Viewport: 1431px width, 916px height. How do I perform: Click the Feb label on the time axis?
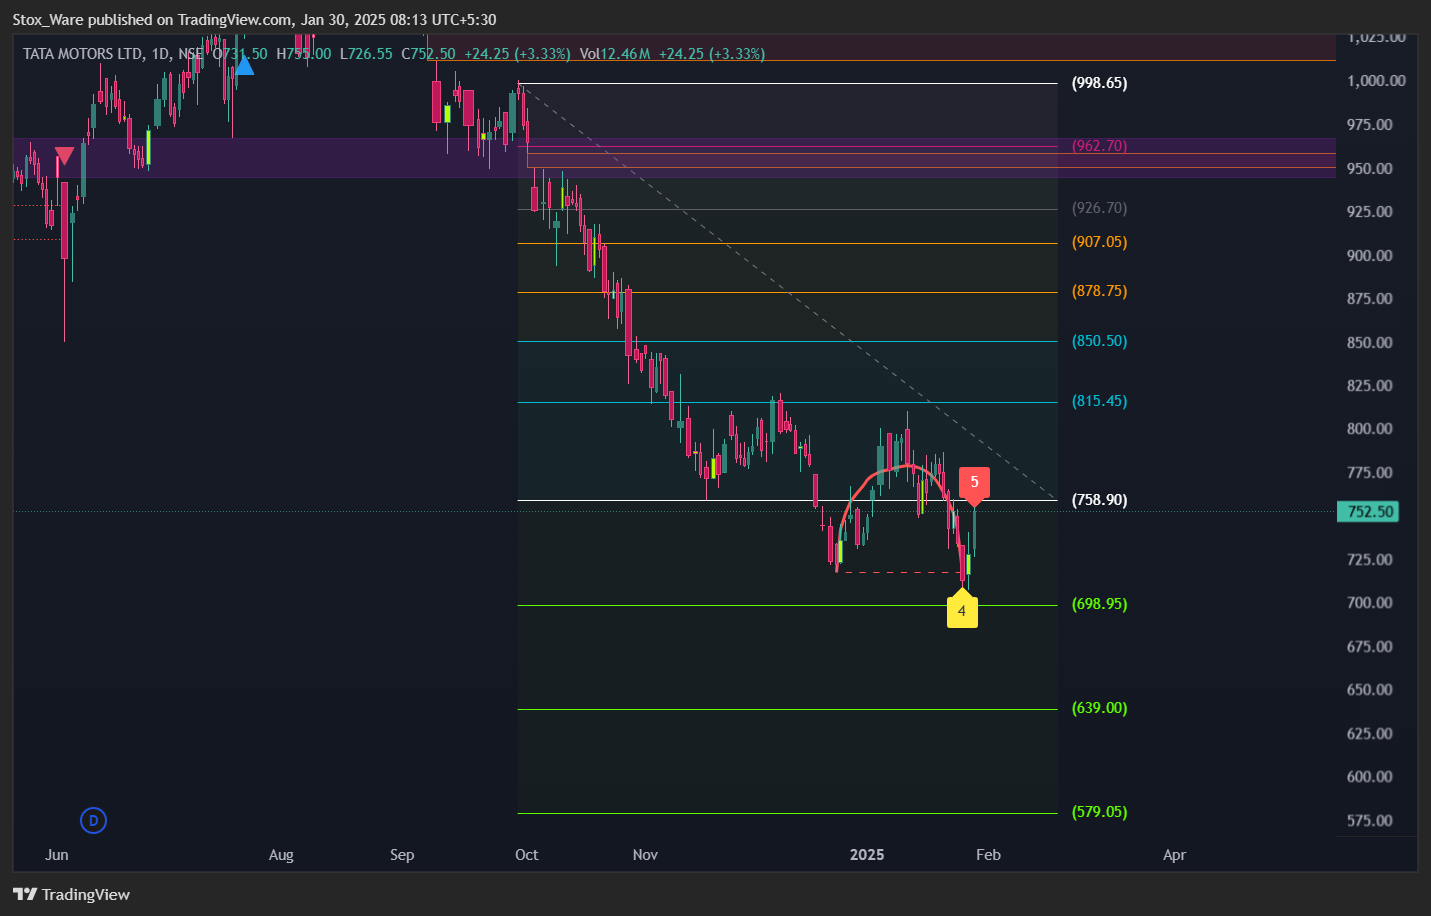pos(988,855)
